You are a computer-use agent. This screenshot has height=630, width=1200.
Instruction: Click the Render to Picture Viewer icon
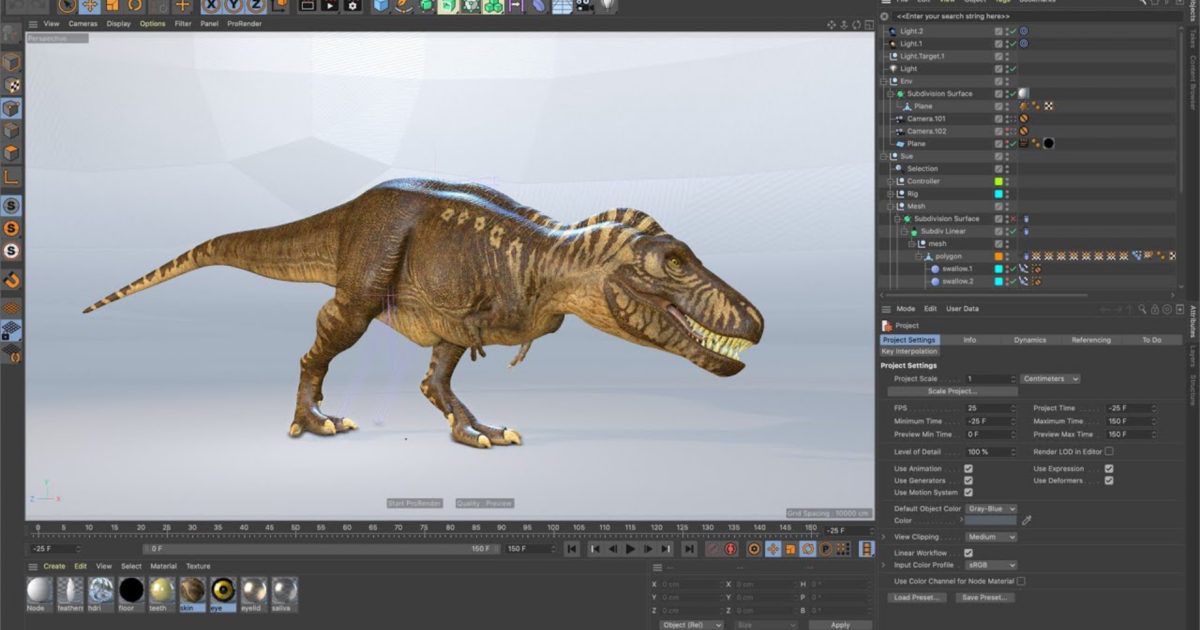tap(330, 7)
